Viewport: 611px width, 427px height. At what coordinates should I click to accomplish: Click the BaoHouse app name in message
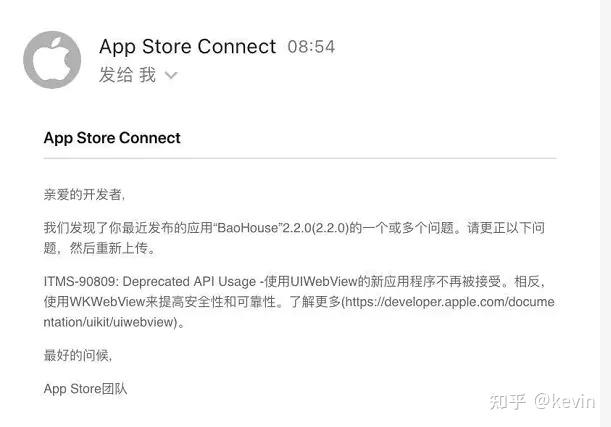point(247,228)
